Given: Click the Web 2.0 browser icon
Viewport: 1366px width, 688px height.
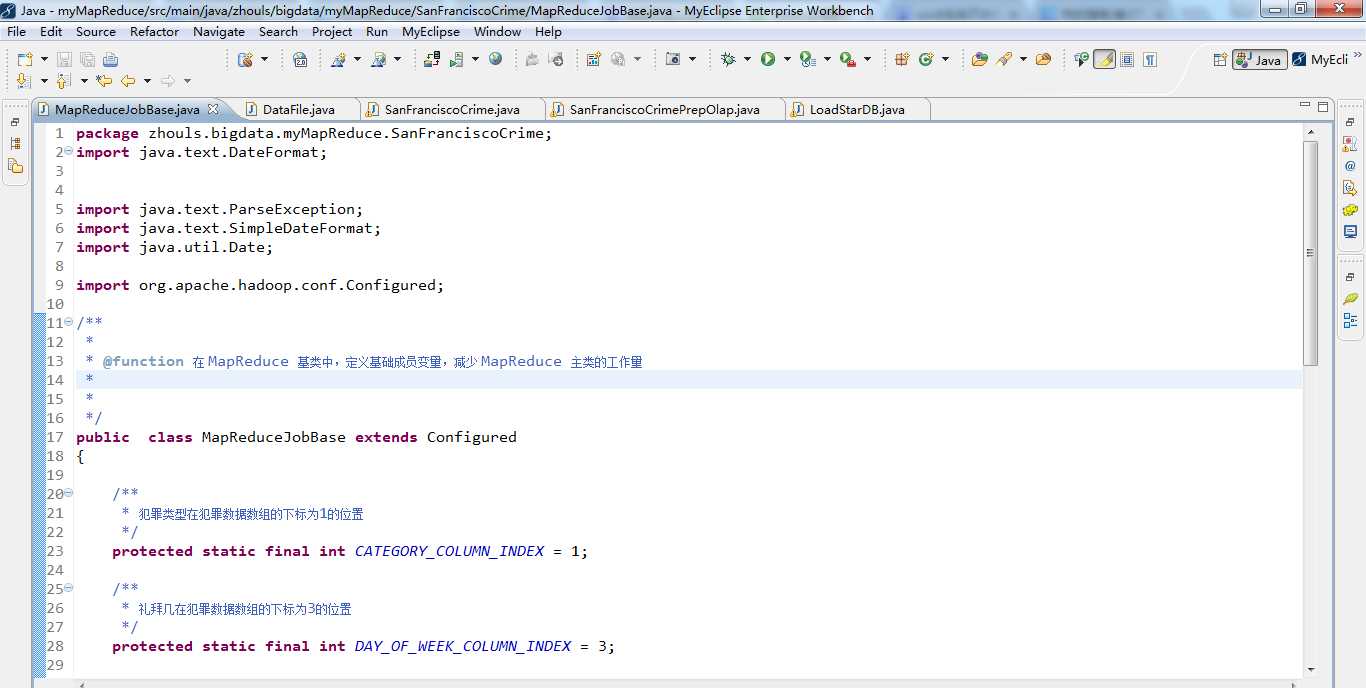Looking at the screenshot, I should [x=300, y=59].
